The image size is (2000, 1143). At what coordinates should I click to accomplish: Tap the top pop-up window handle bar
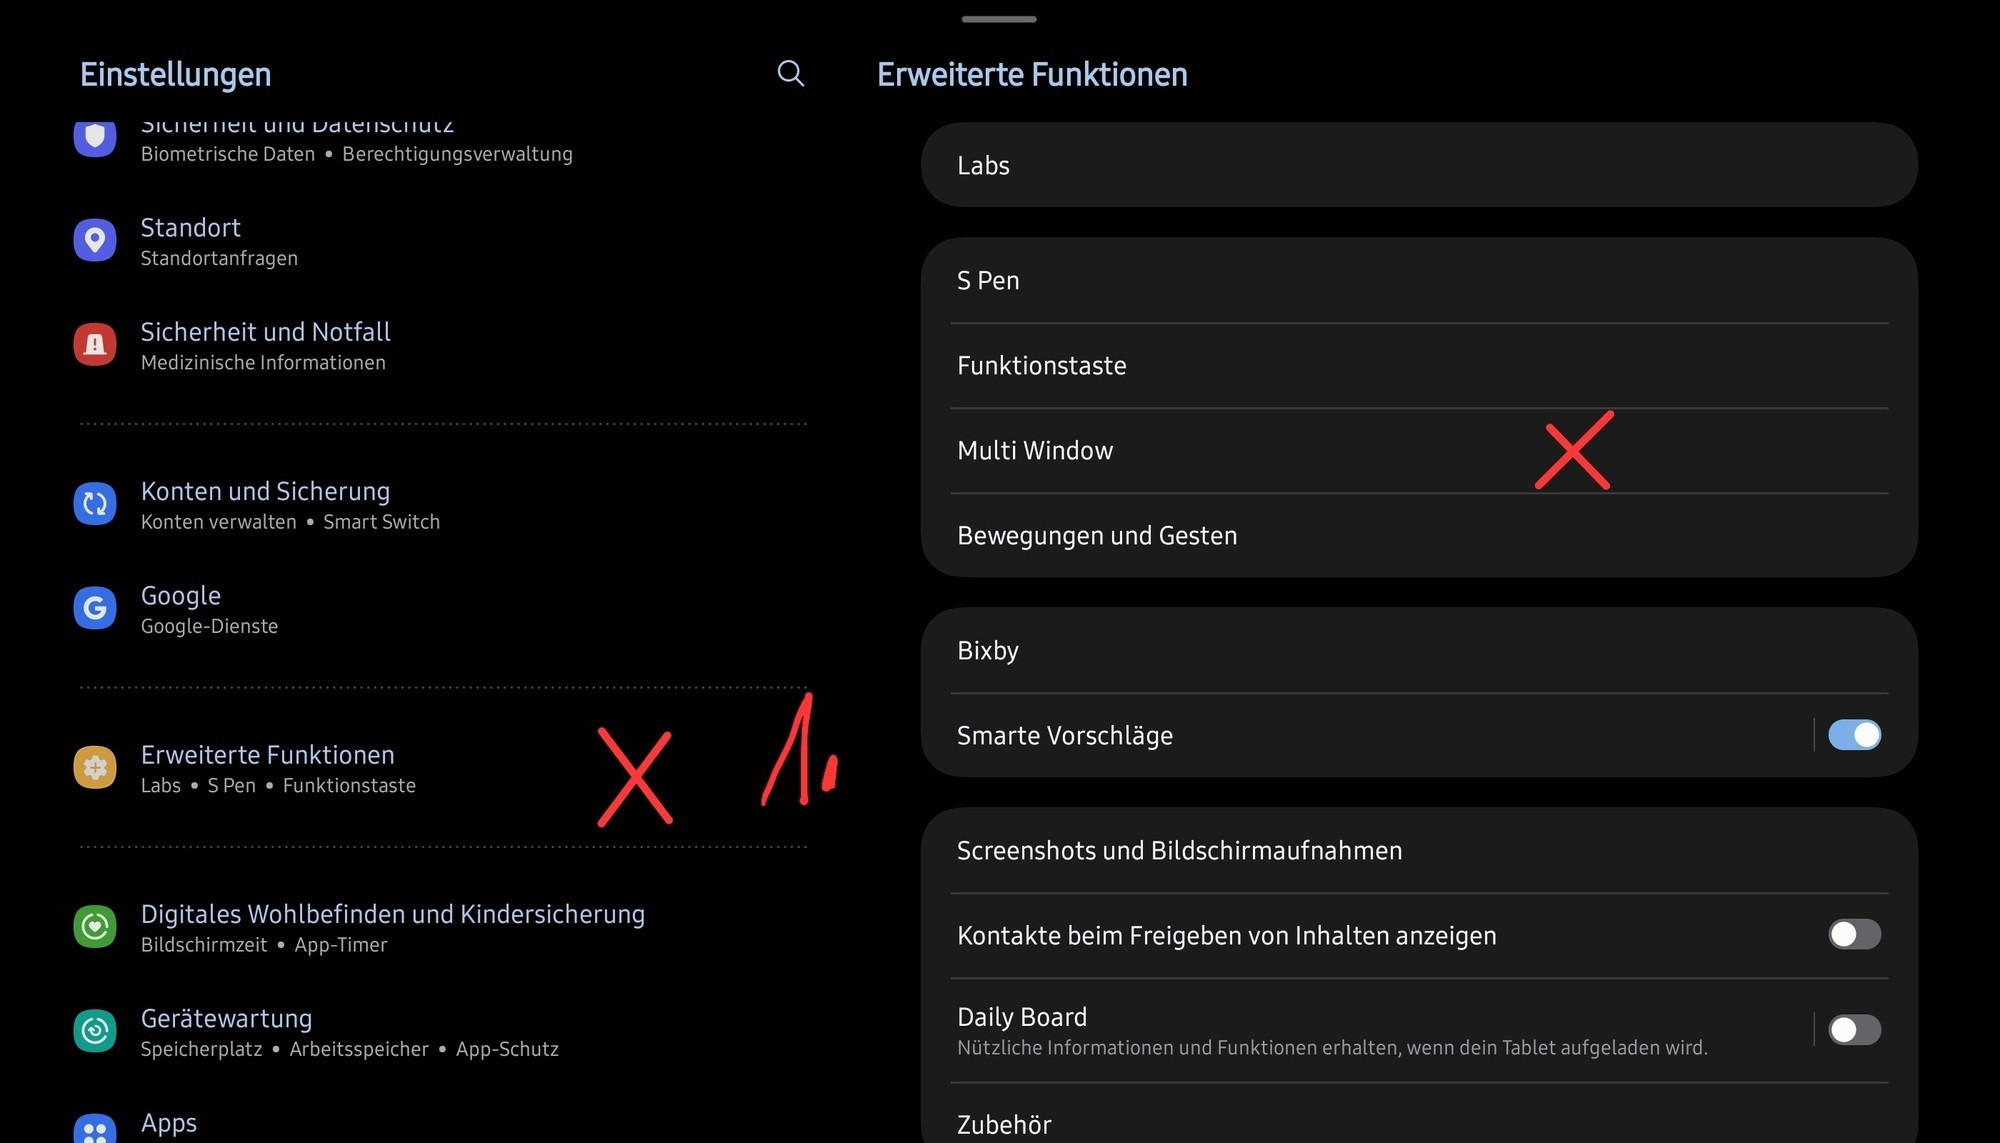coord(999,19)
